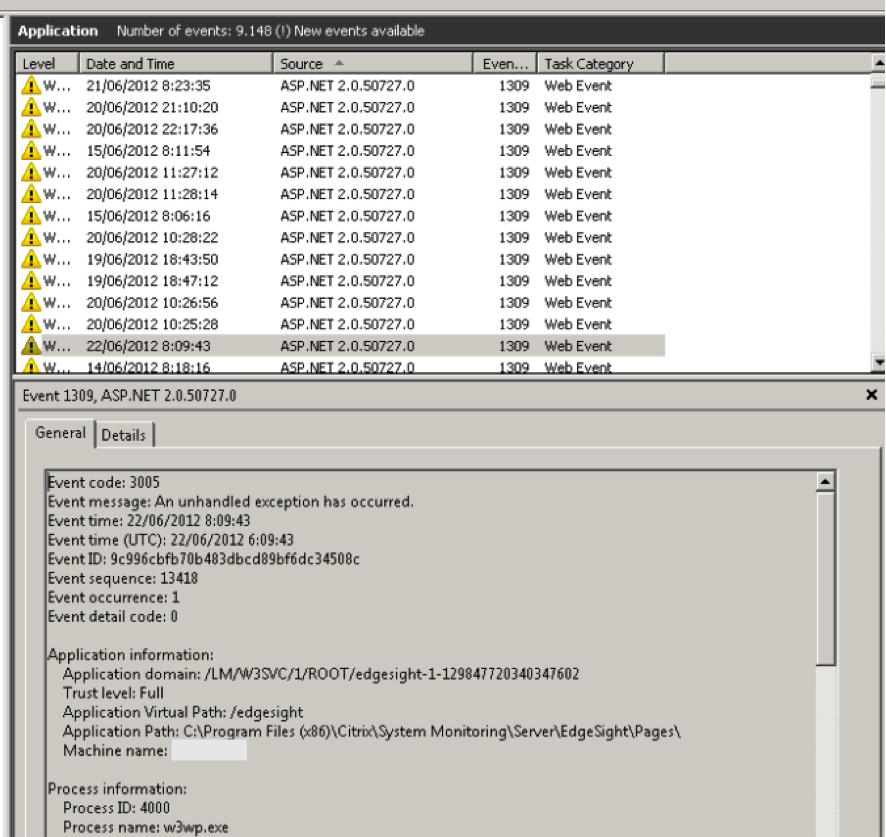Click warning icon for 21/06/2012 8:23:35 event
The height and width of the screenshot is (837, 886).
[31, 86]
